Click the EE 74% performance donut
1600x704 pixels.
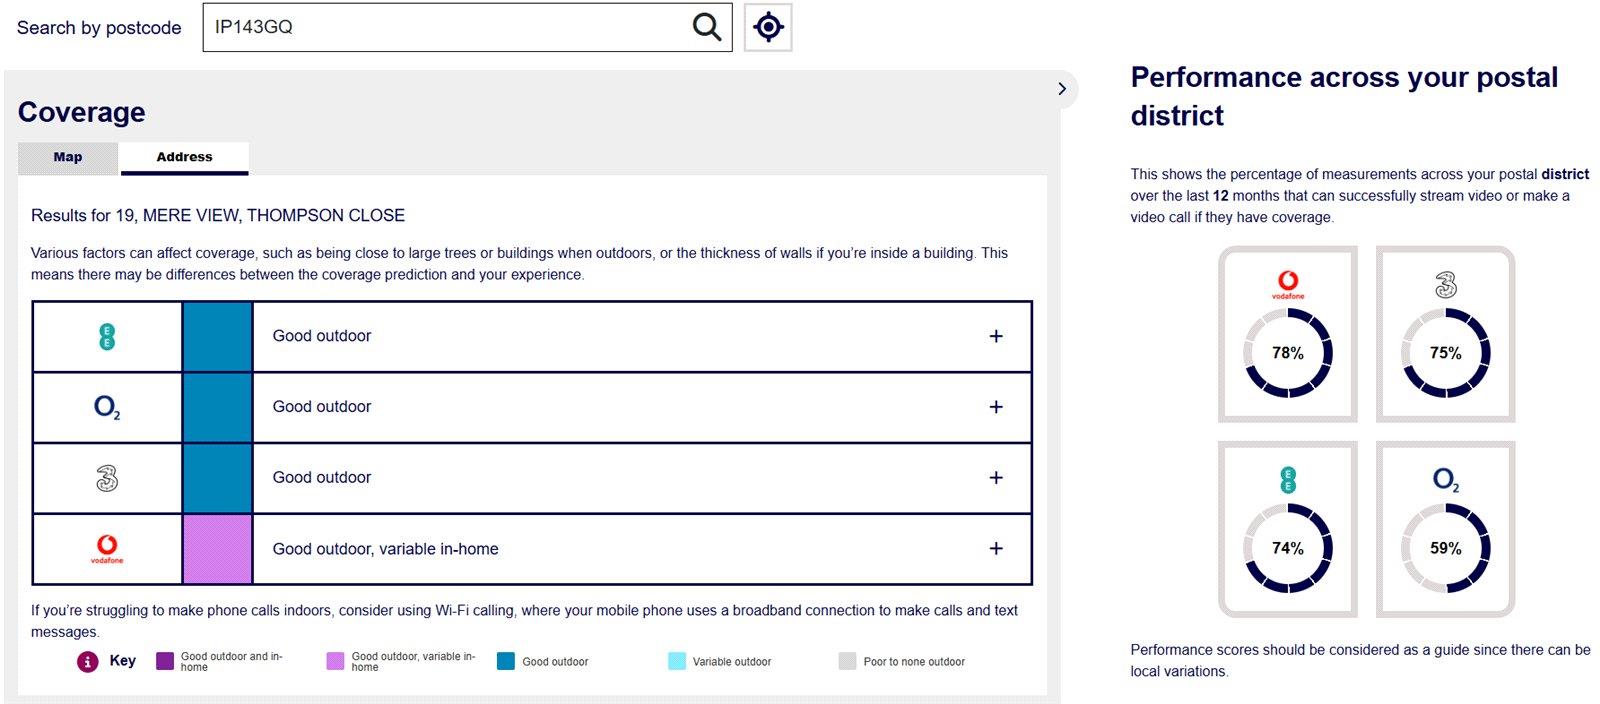[1288, 548]
